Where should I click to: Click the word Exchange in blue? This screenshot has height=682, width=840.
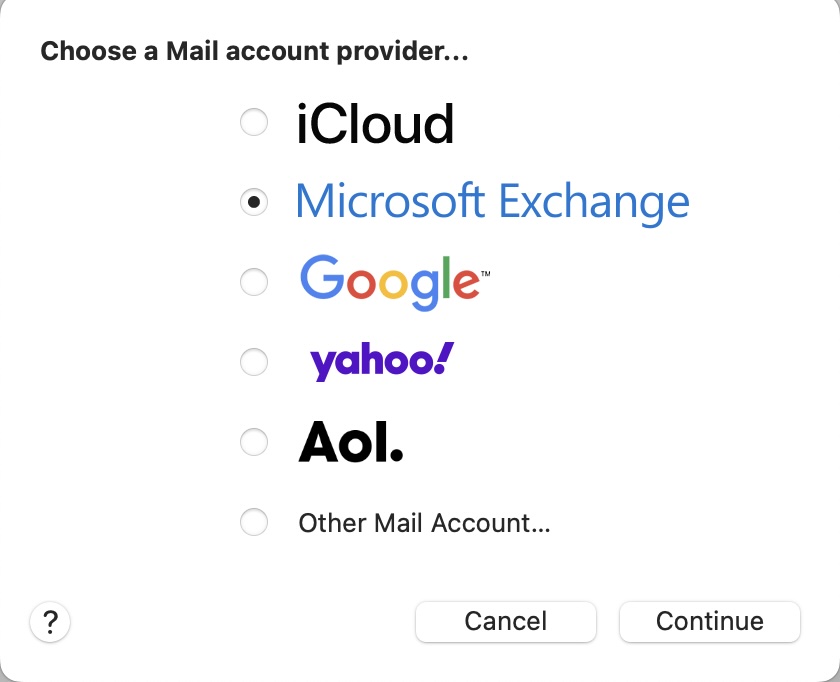point(594,203)
